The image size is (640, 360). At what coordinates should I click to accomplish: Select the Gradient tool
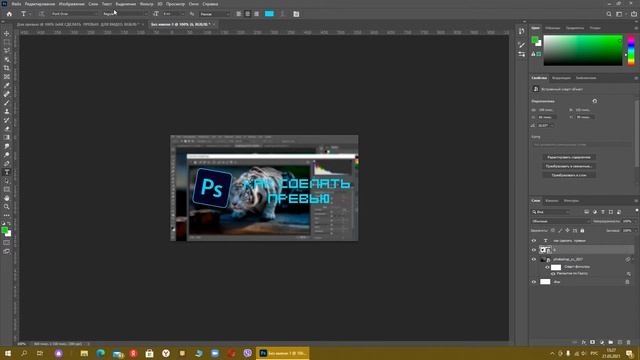pyautogui.click(x=7, y=138)
